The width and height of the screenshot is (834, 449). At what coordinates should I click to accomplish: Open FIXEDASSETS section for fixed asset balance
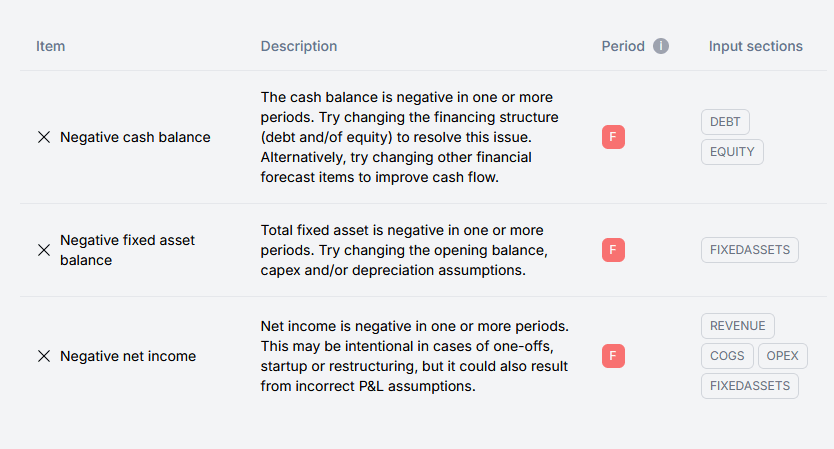[x=749, y=250]
